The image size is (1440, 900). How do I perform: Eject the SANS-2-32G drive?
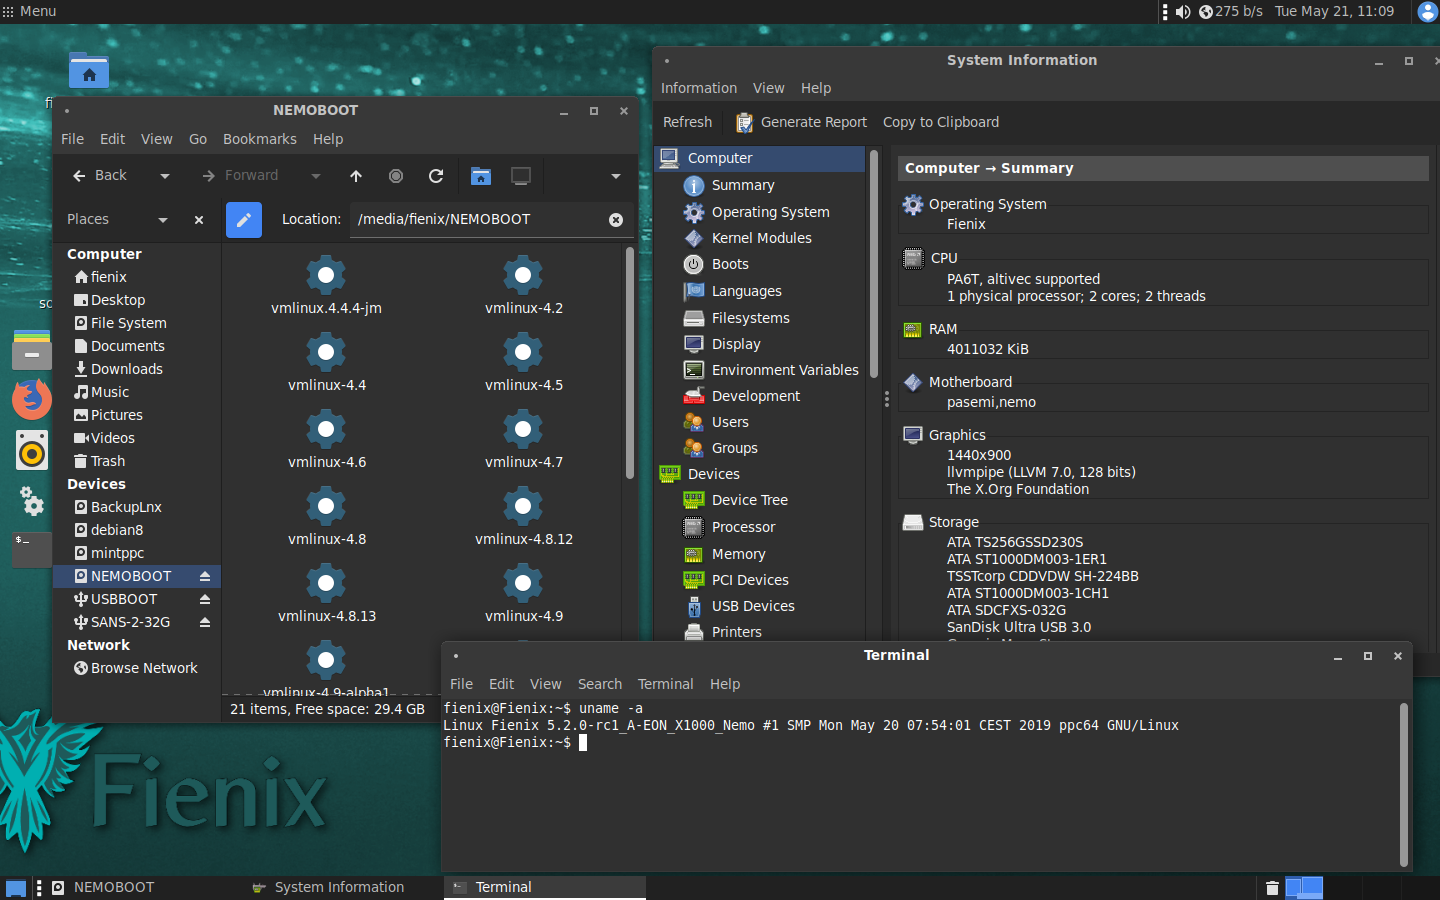tap(204, 622)
